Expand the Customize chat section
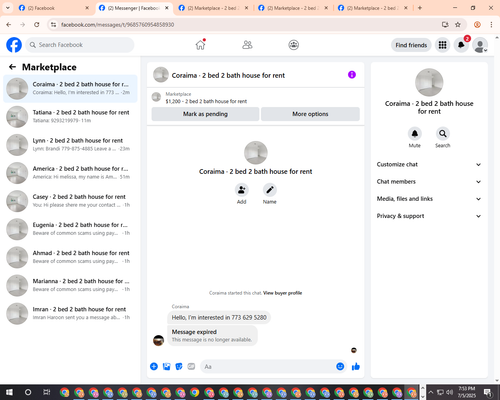This screenshot has height=400, width=500. (x=429, y=164)
